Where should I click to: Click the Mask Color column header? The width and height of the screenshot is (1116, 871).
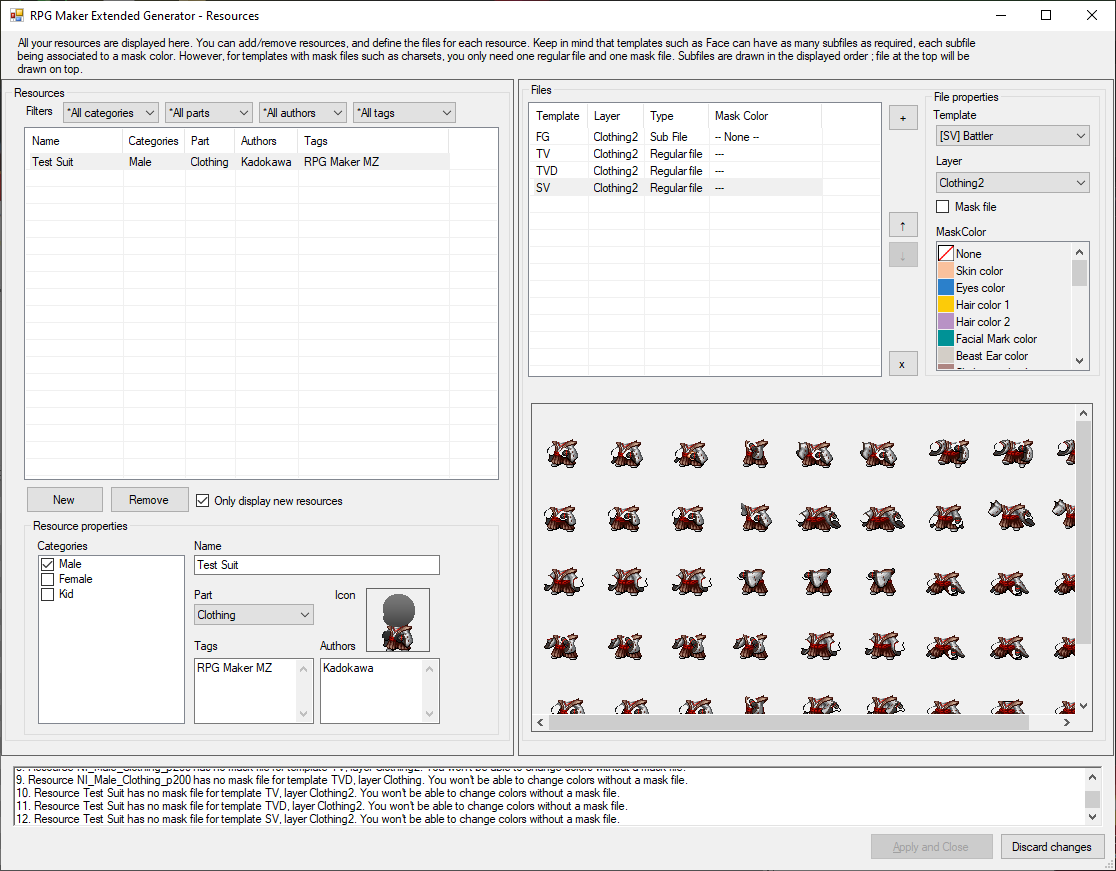(x=765, y=116)
